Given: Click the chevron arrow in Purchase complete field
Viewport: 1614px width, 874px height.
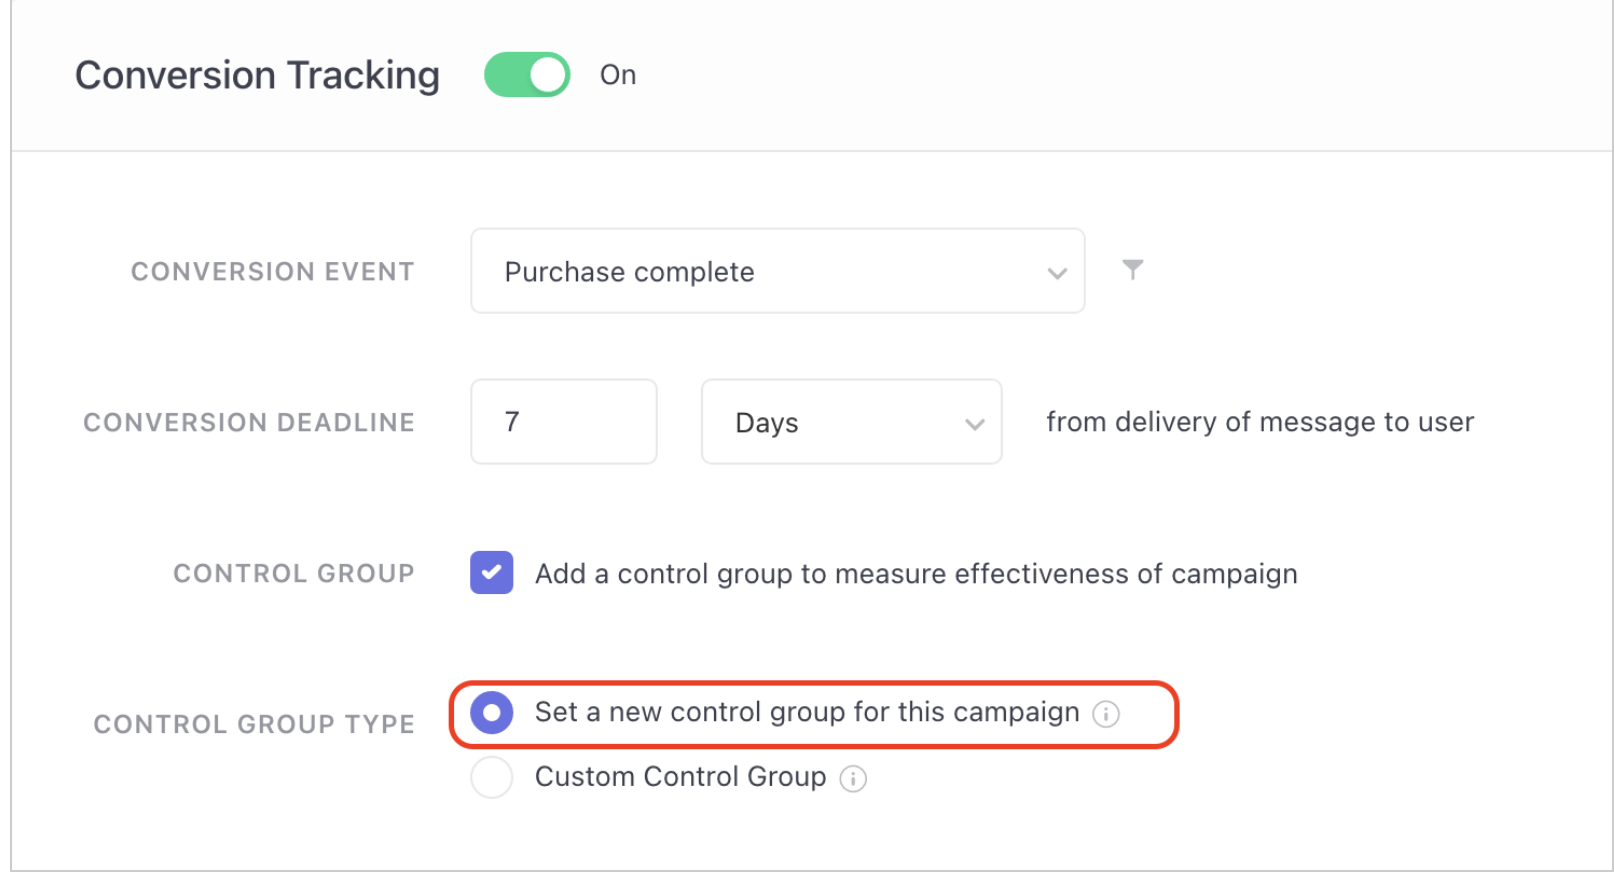Looking at the screenshot, I should [x=1057, y=273].
